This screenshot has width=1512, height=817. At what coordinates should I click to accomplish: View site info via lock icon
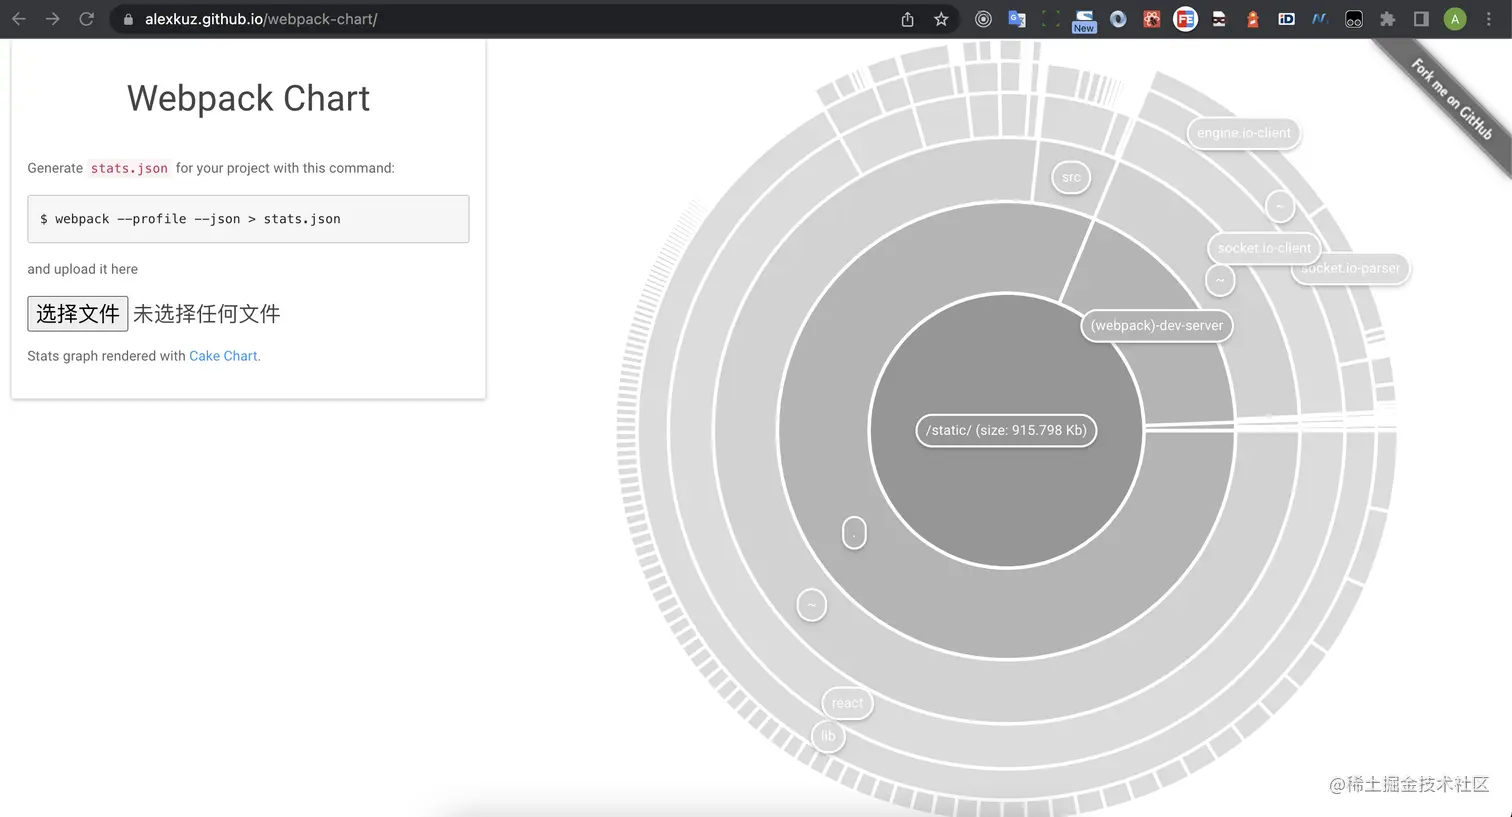(128, 19)
